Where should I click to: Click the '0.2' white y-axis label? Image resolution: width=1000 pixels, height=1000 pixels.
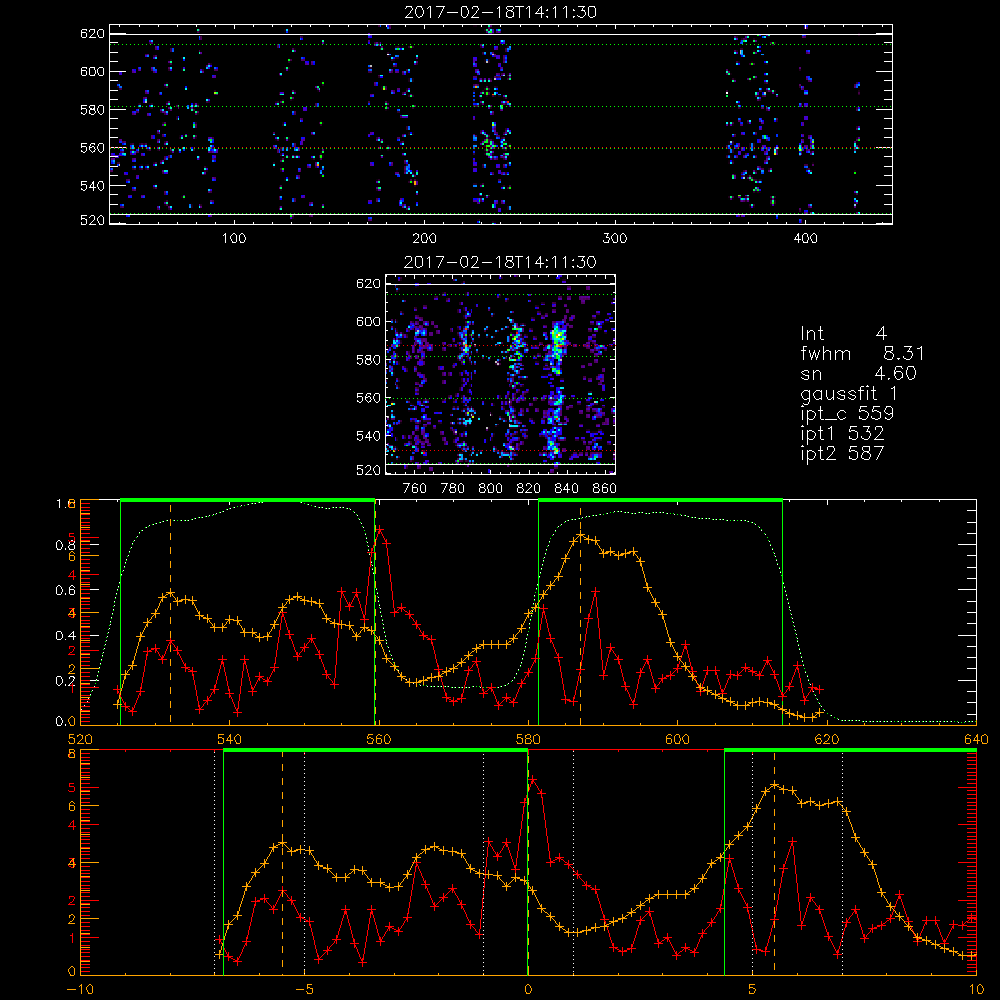tap(66, 681)
